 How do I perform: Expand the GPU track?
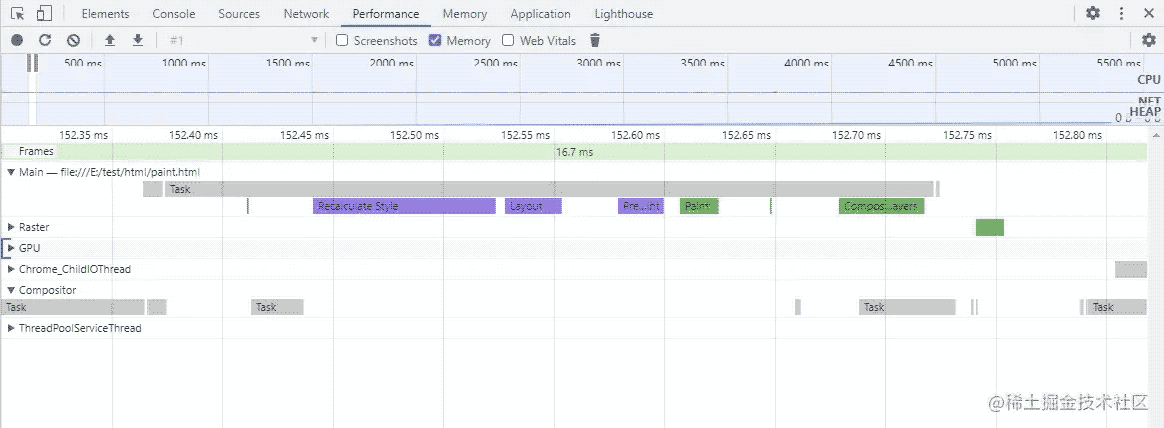(x=11, y=248)
